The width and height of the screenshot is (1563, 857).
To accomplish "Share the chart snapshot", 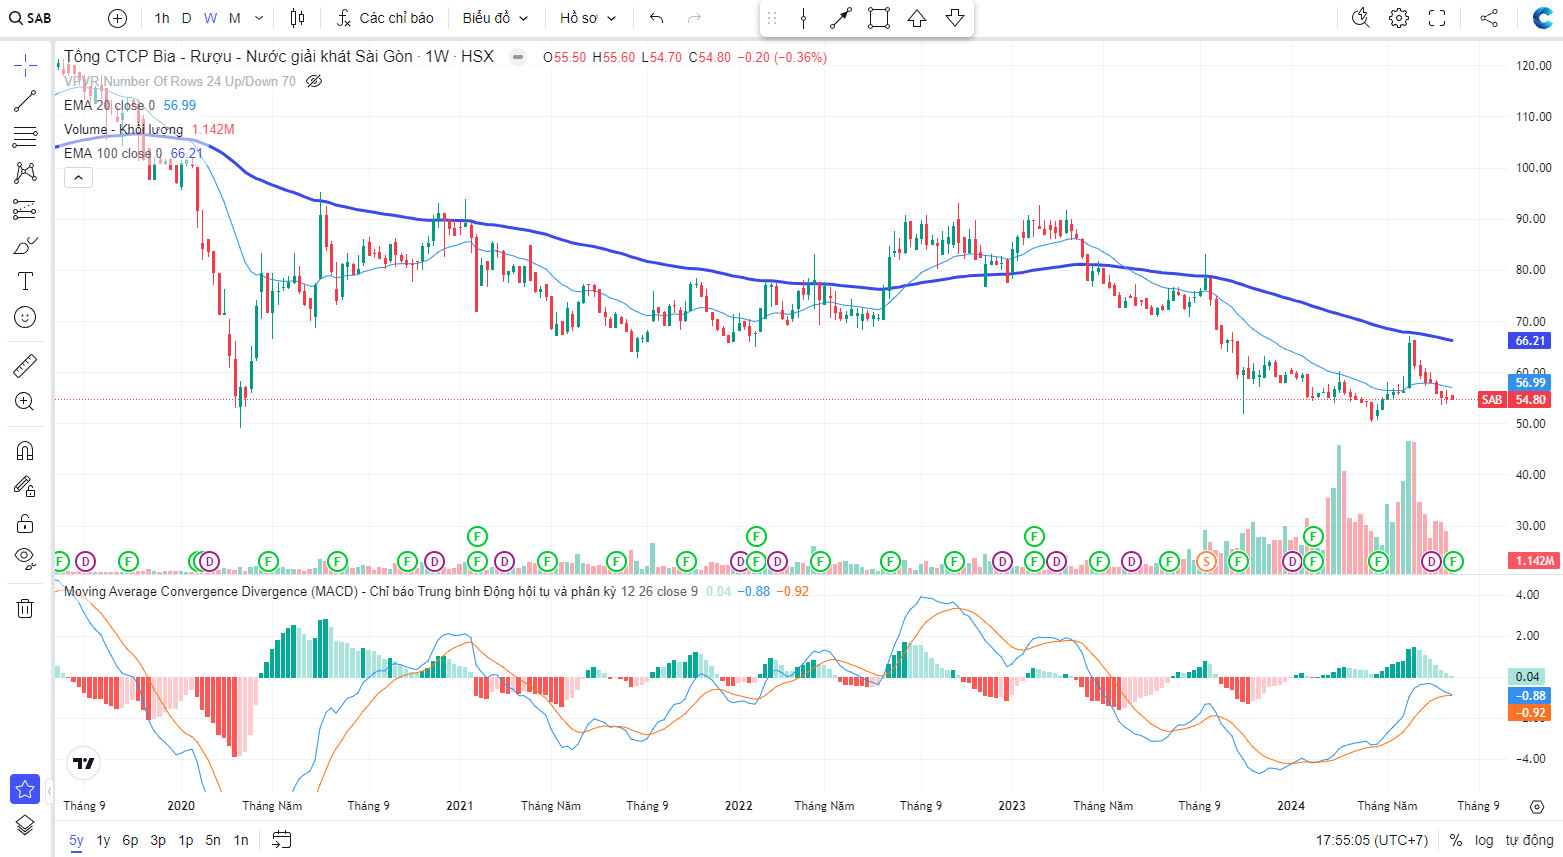I will pyautogui.click(x=1489, y=18).
